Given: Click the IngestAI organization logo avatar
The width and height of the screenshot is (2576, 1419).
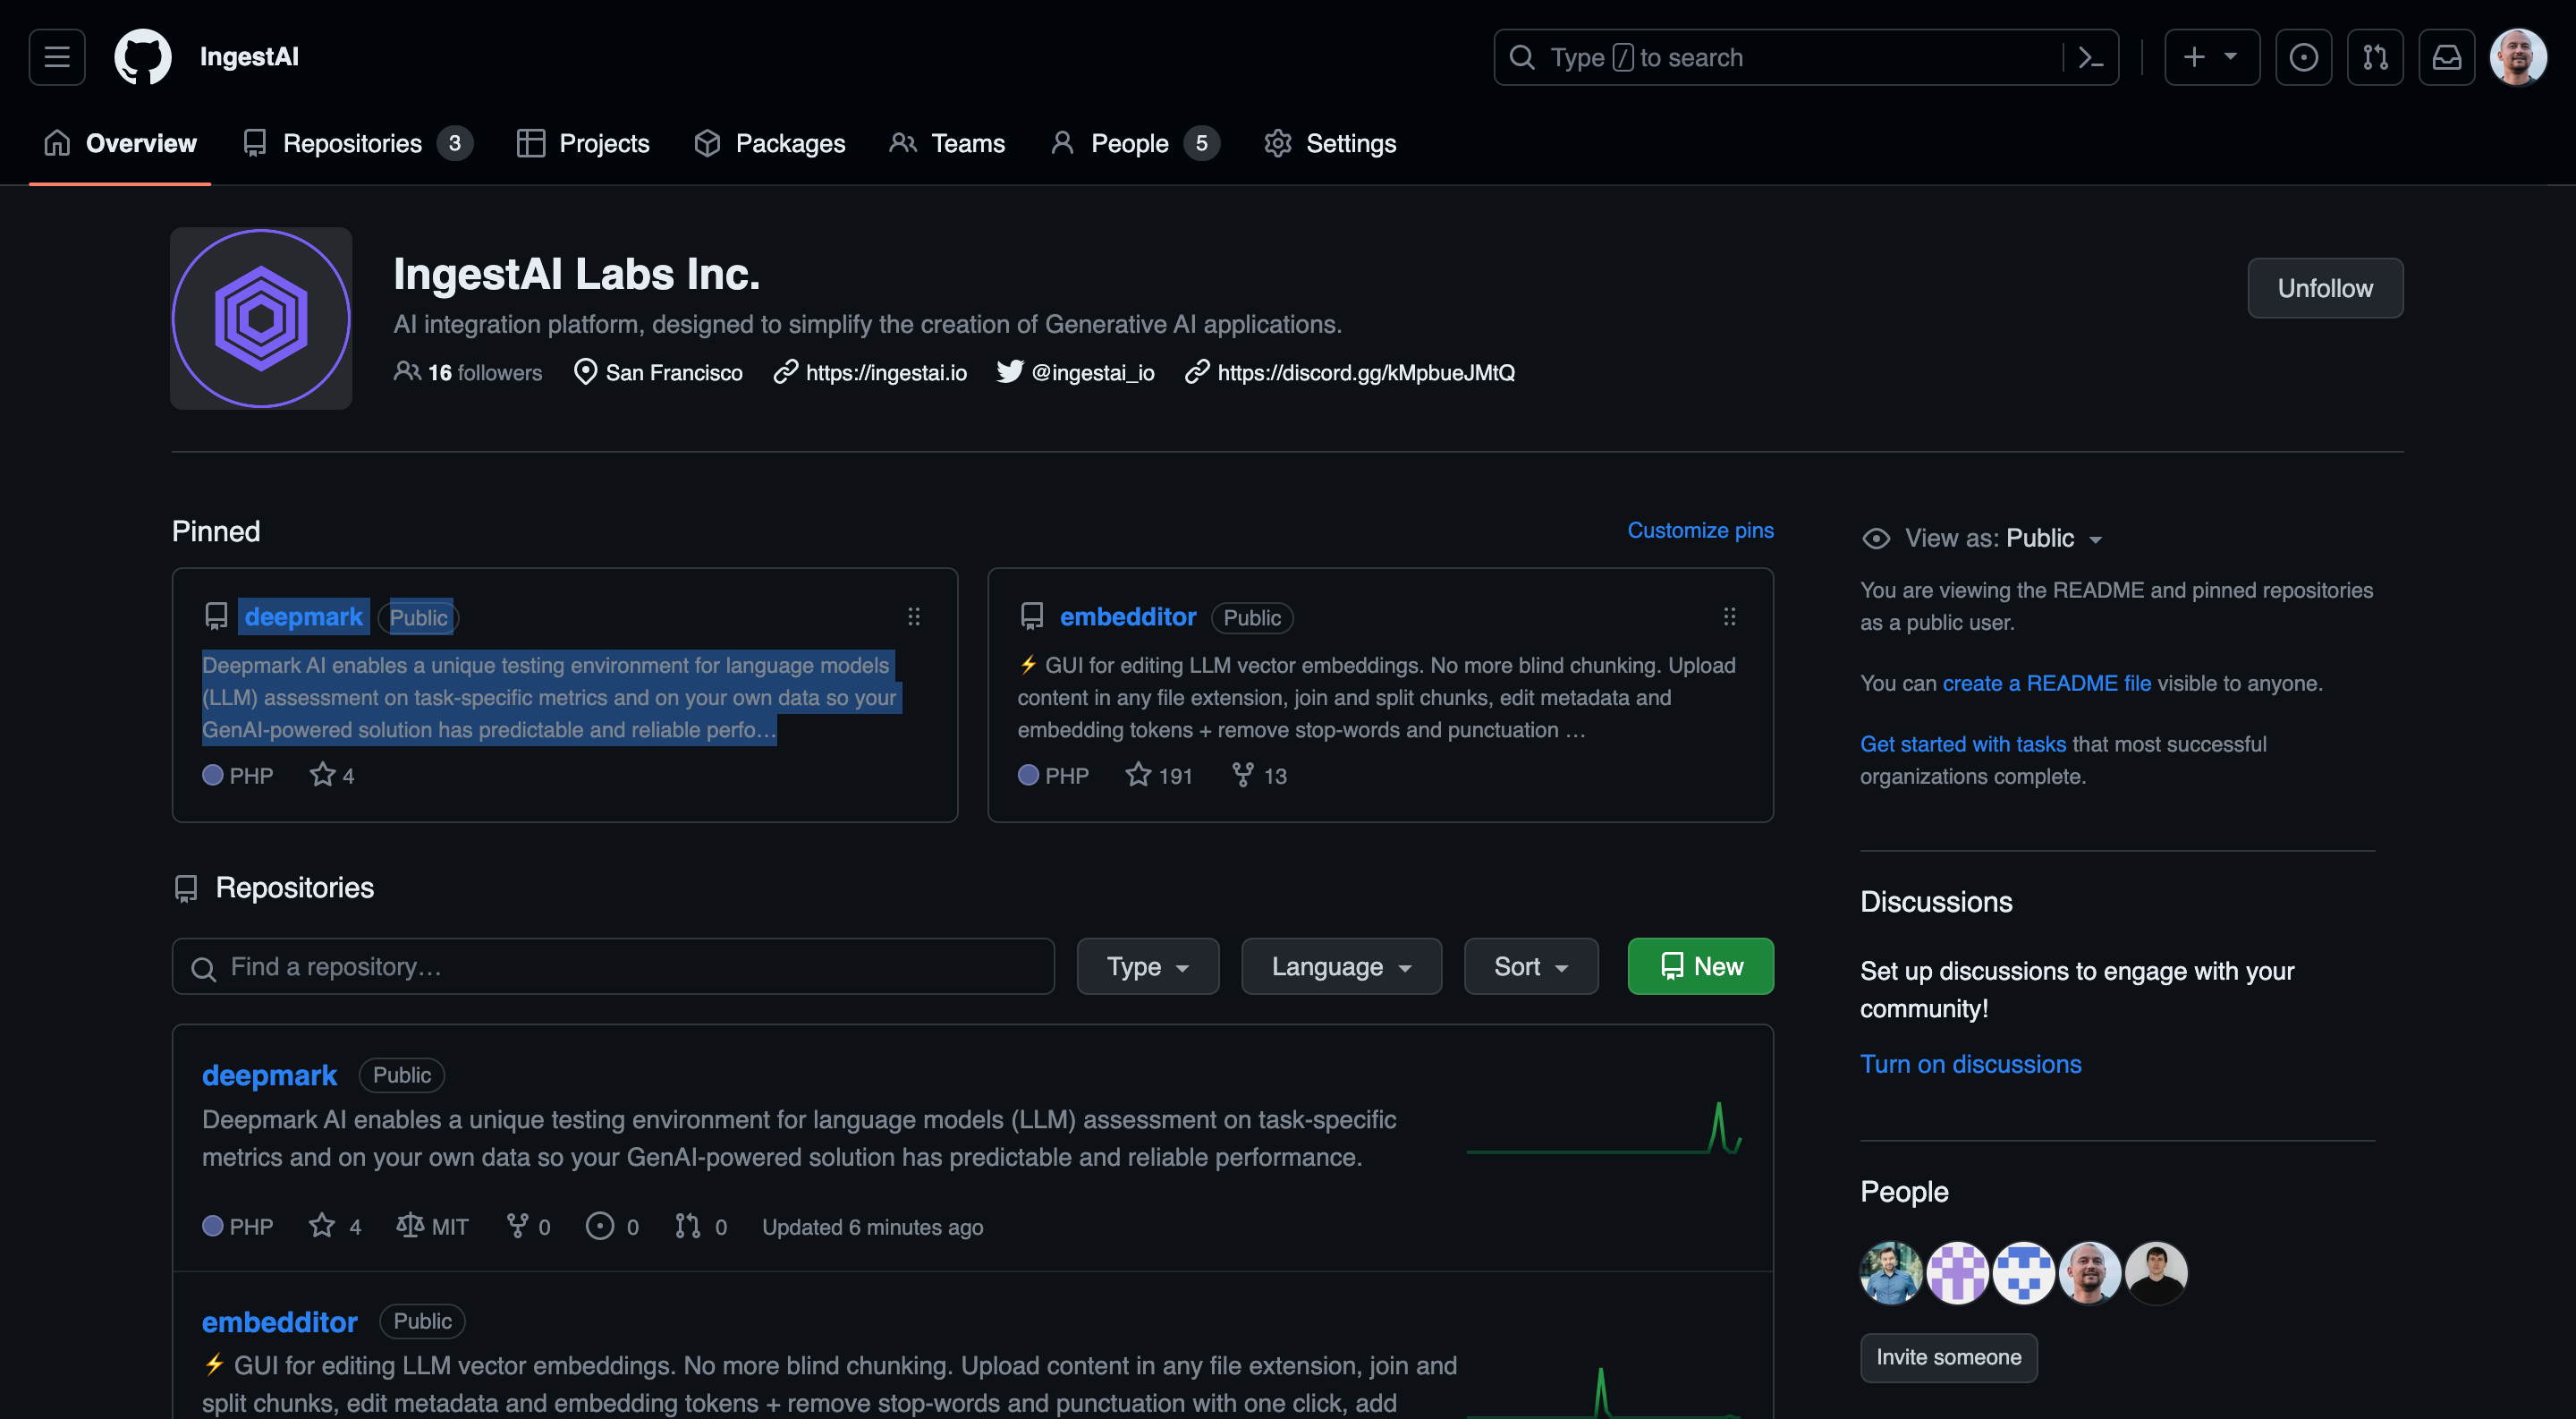Looking at the screenshot, I should point(261,318).
